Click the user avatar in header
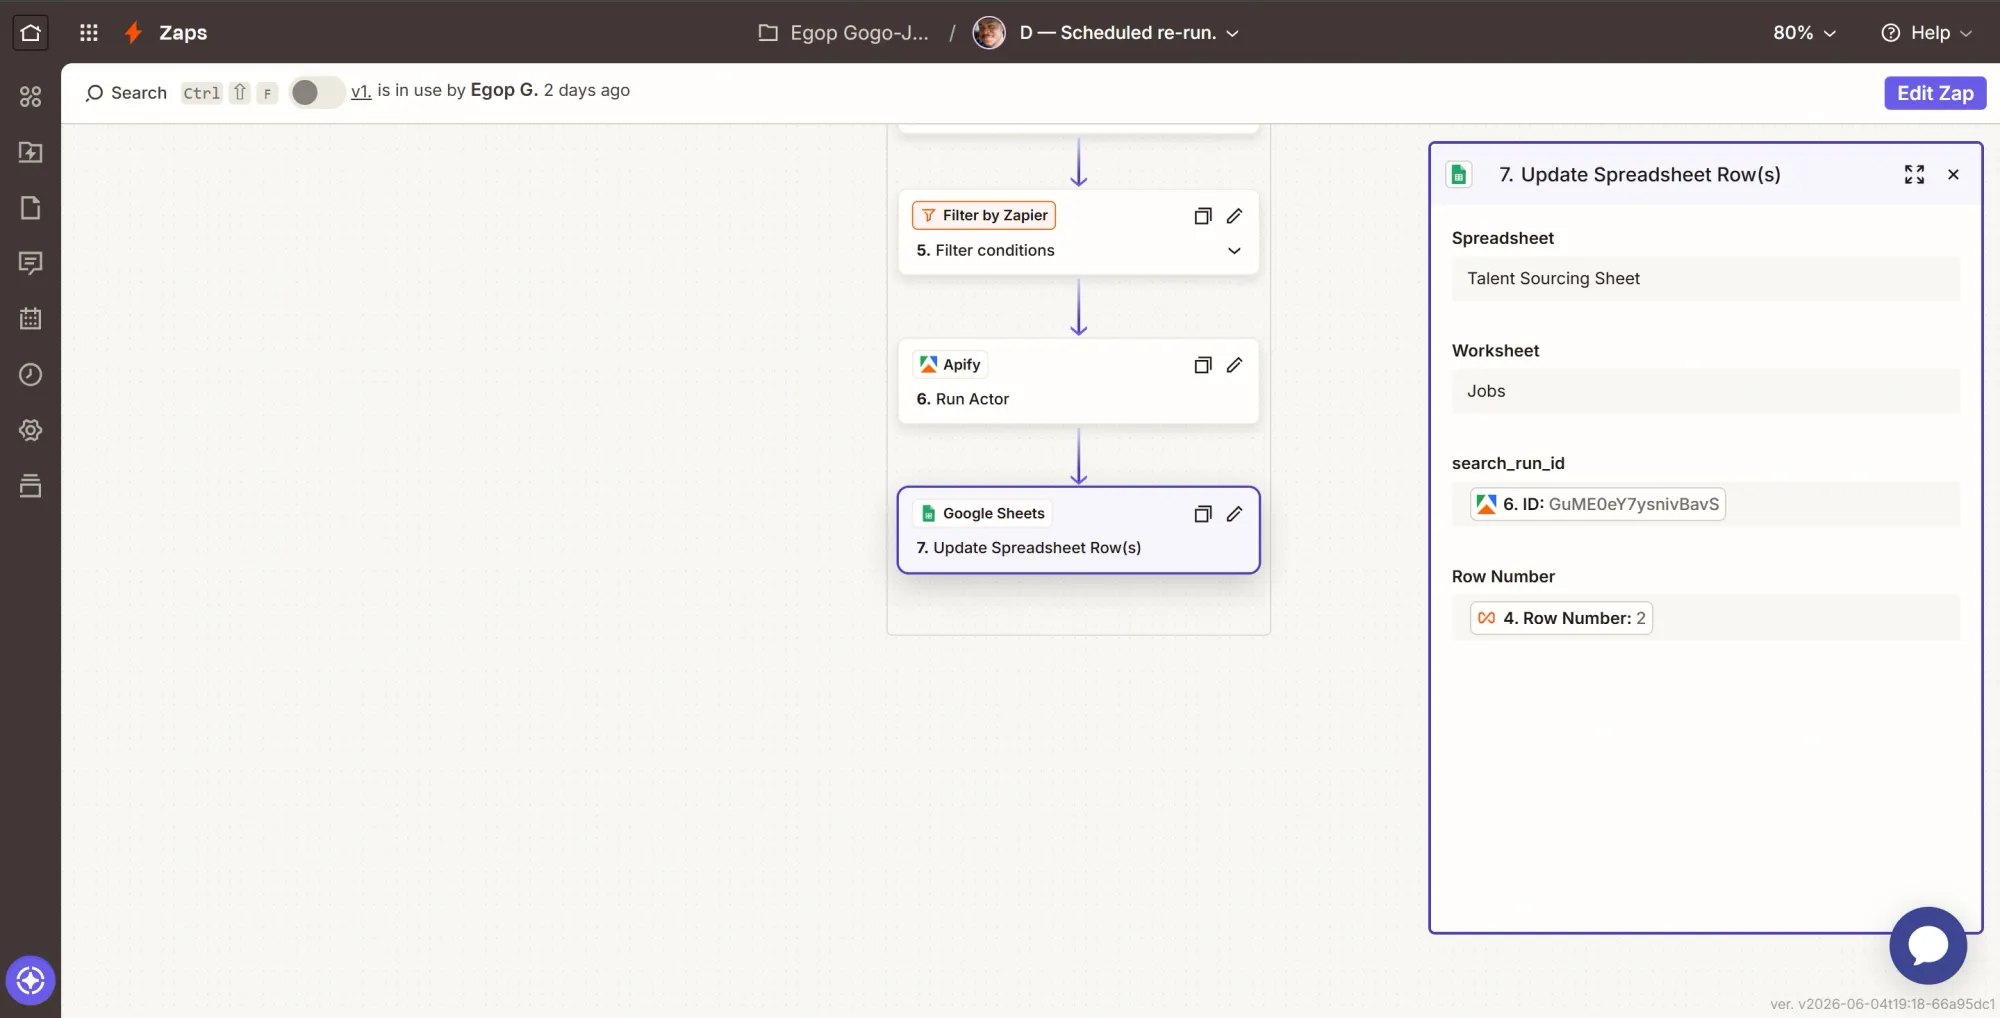The width and height of the screenshot is (2000, 1018). click(989, 33)
